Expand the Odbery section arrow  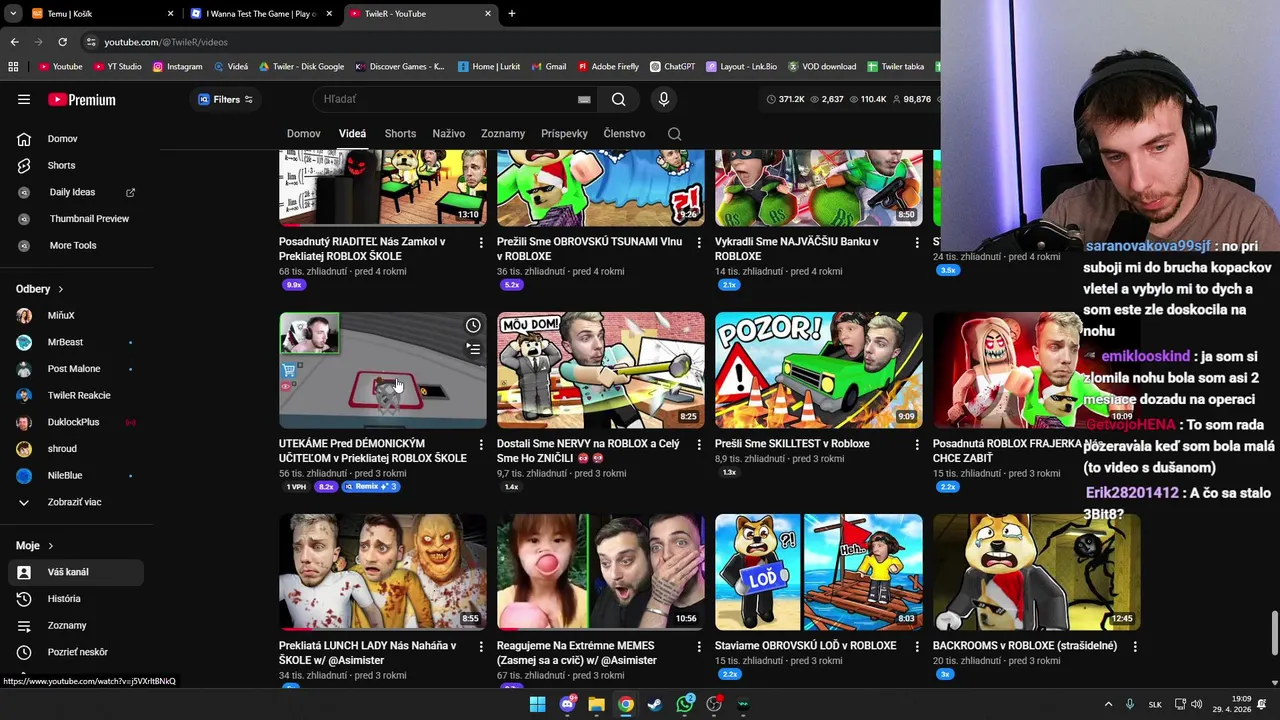(60, 289)
